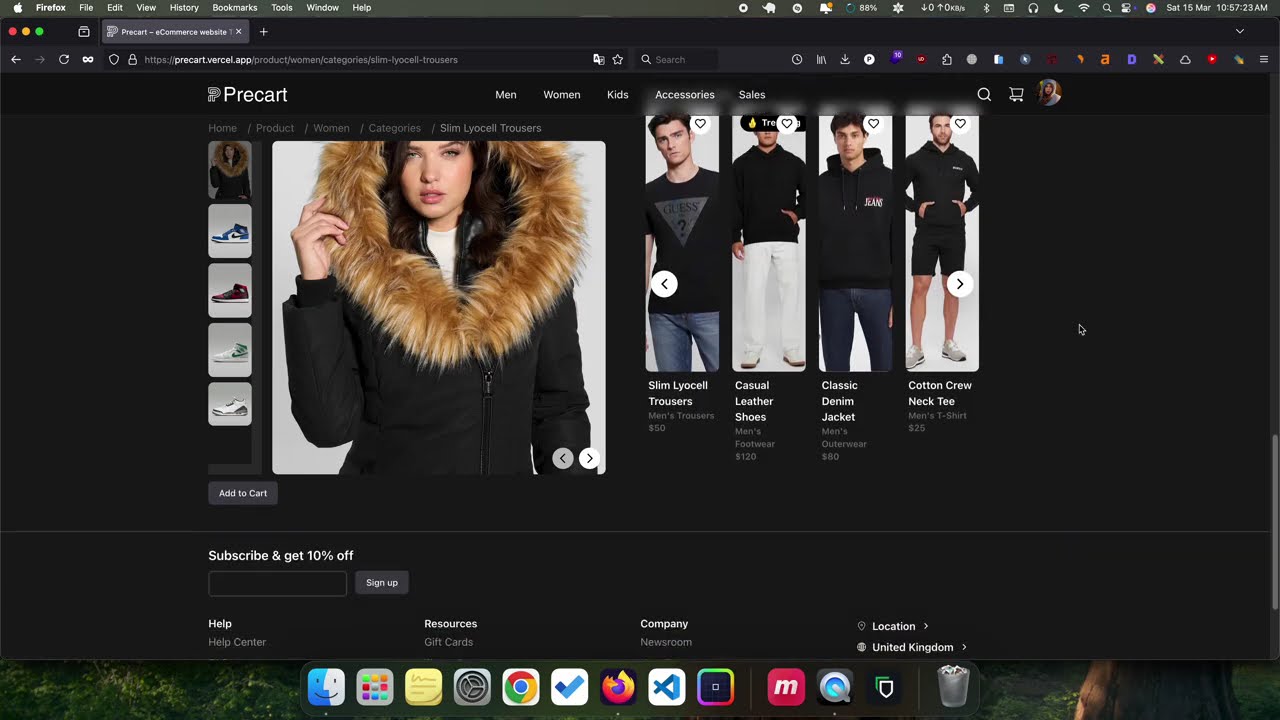Show next main product image
This screenshot has height=720, width=1280.
pyautogui.click(x=589, y=458)
